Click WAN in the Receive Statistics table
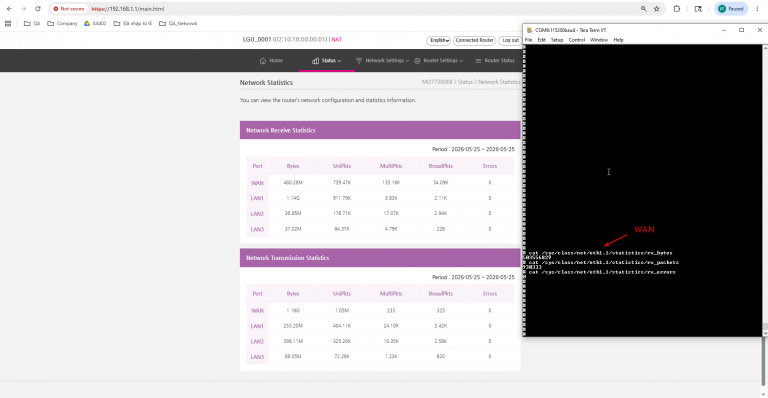Viewport: 768px width, 398px height. point(257,183)
